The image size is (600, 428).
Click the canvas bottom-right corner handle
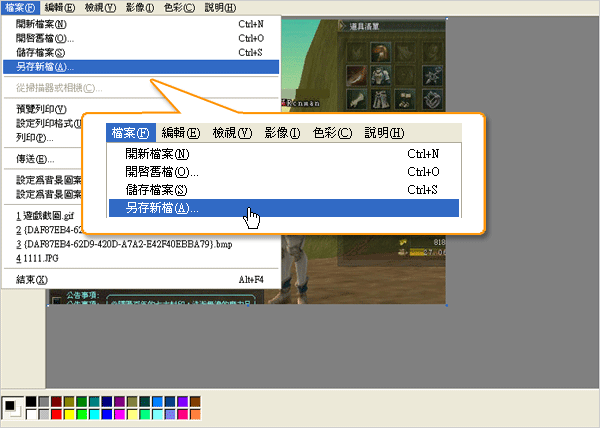click(447, 305)
